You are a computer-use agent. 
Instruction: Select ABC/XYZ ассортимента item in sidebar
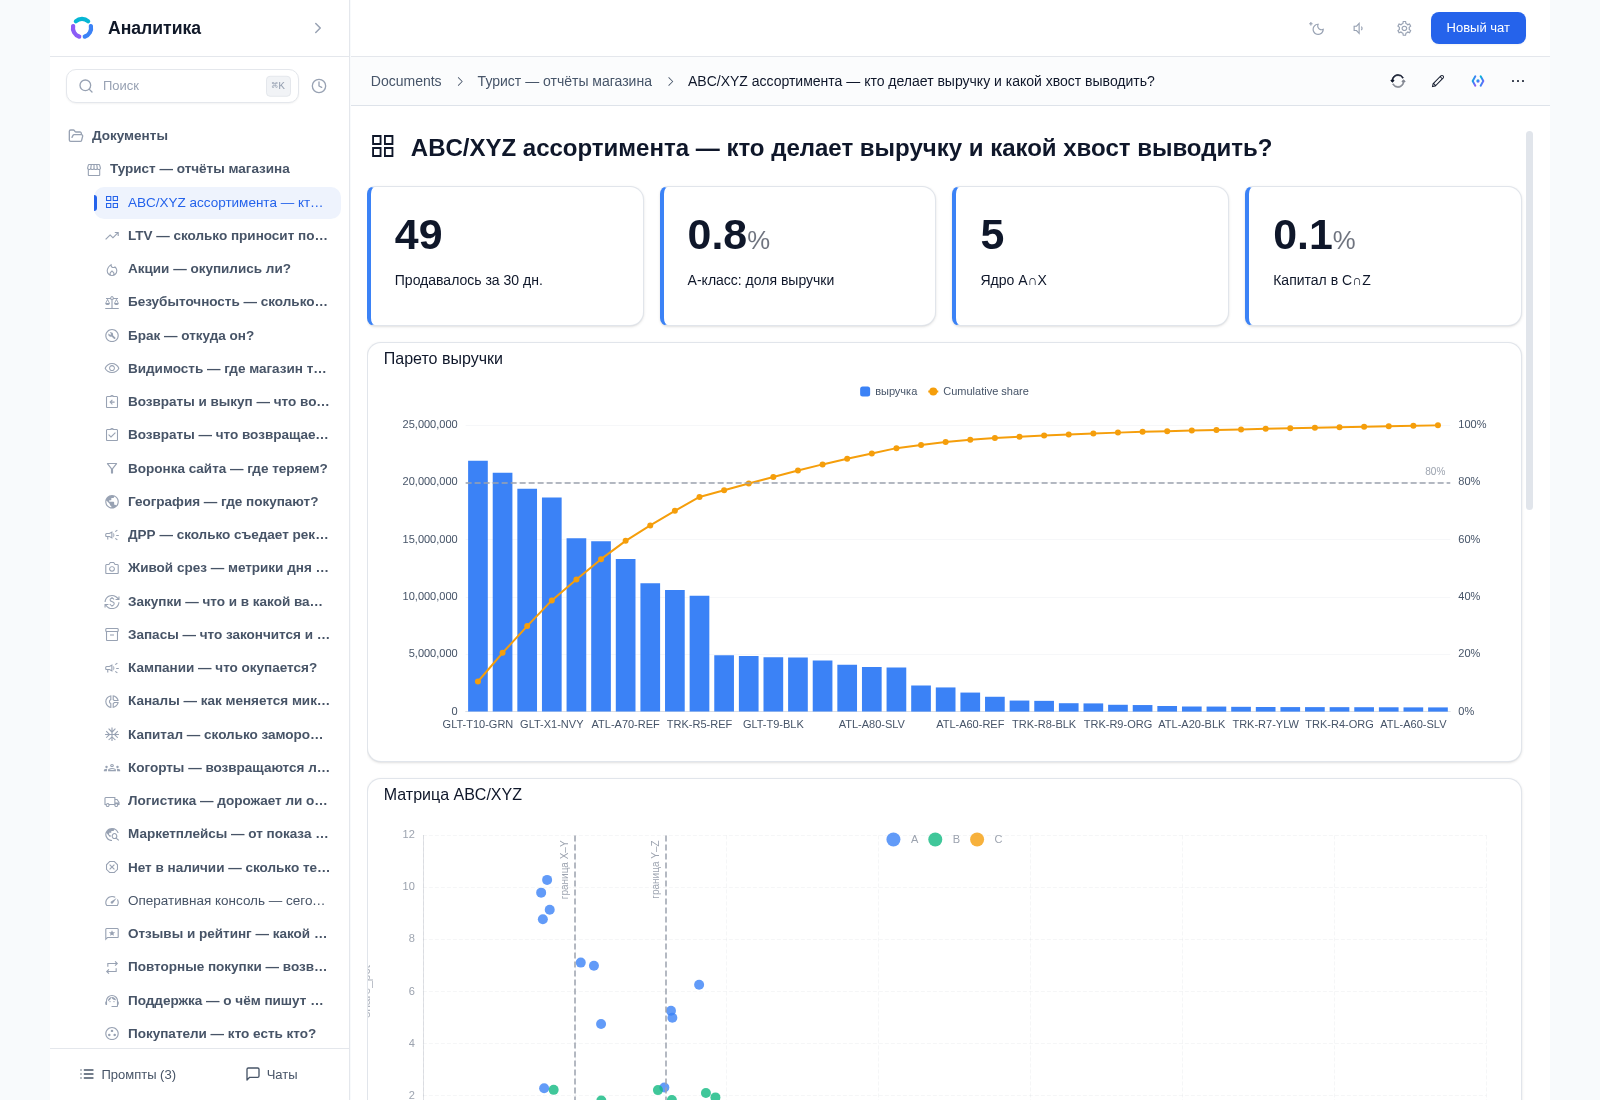click(x=217, y=202)
